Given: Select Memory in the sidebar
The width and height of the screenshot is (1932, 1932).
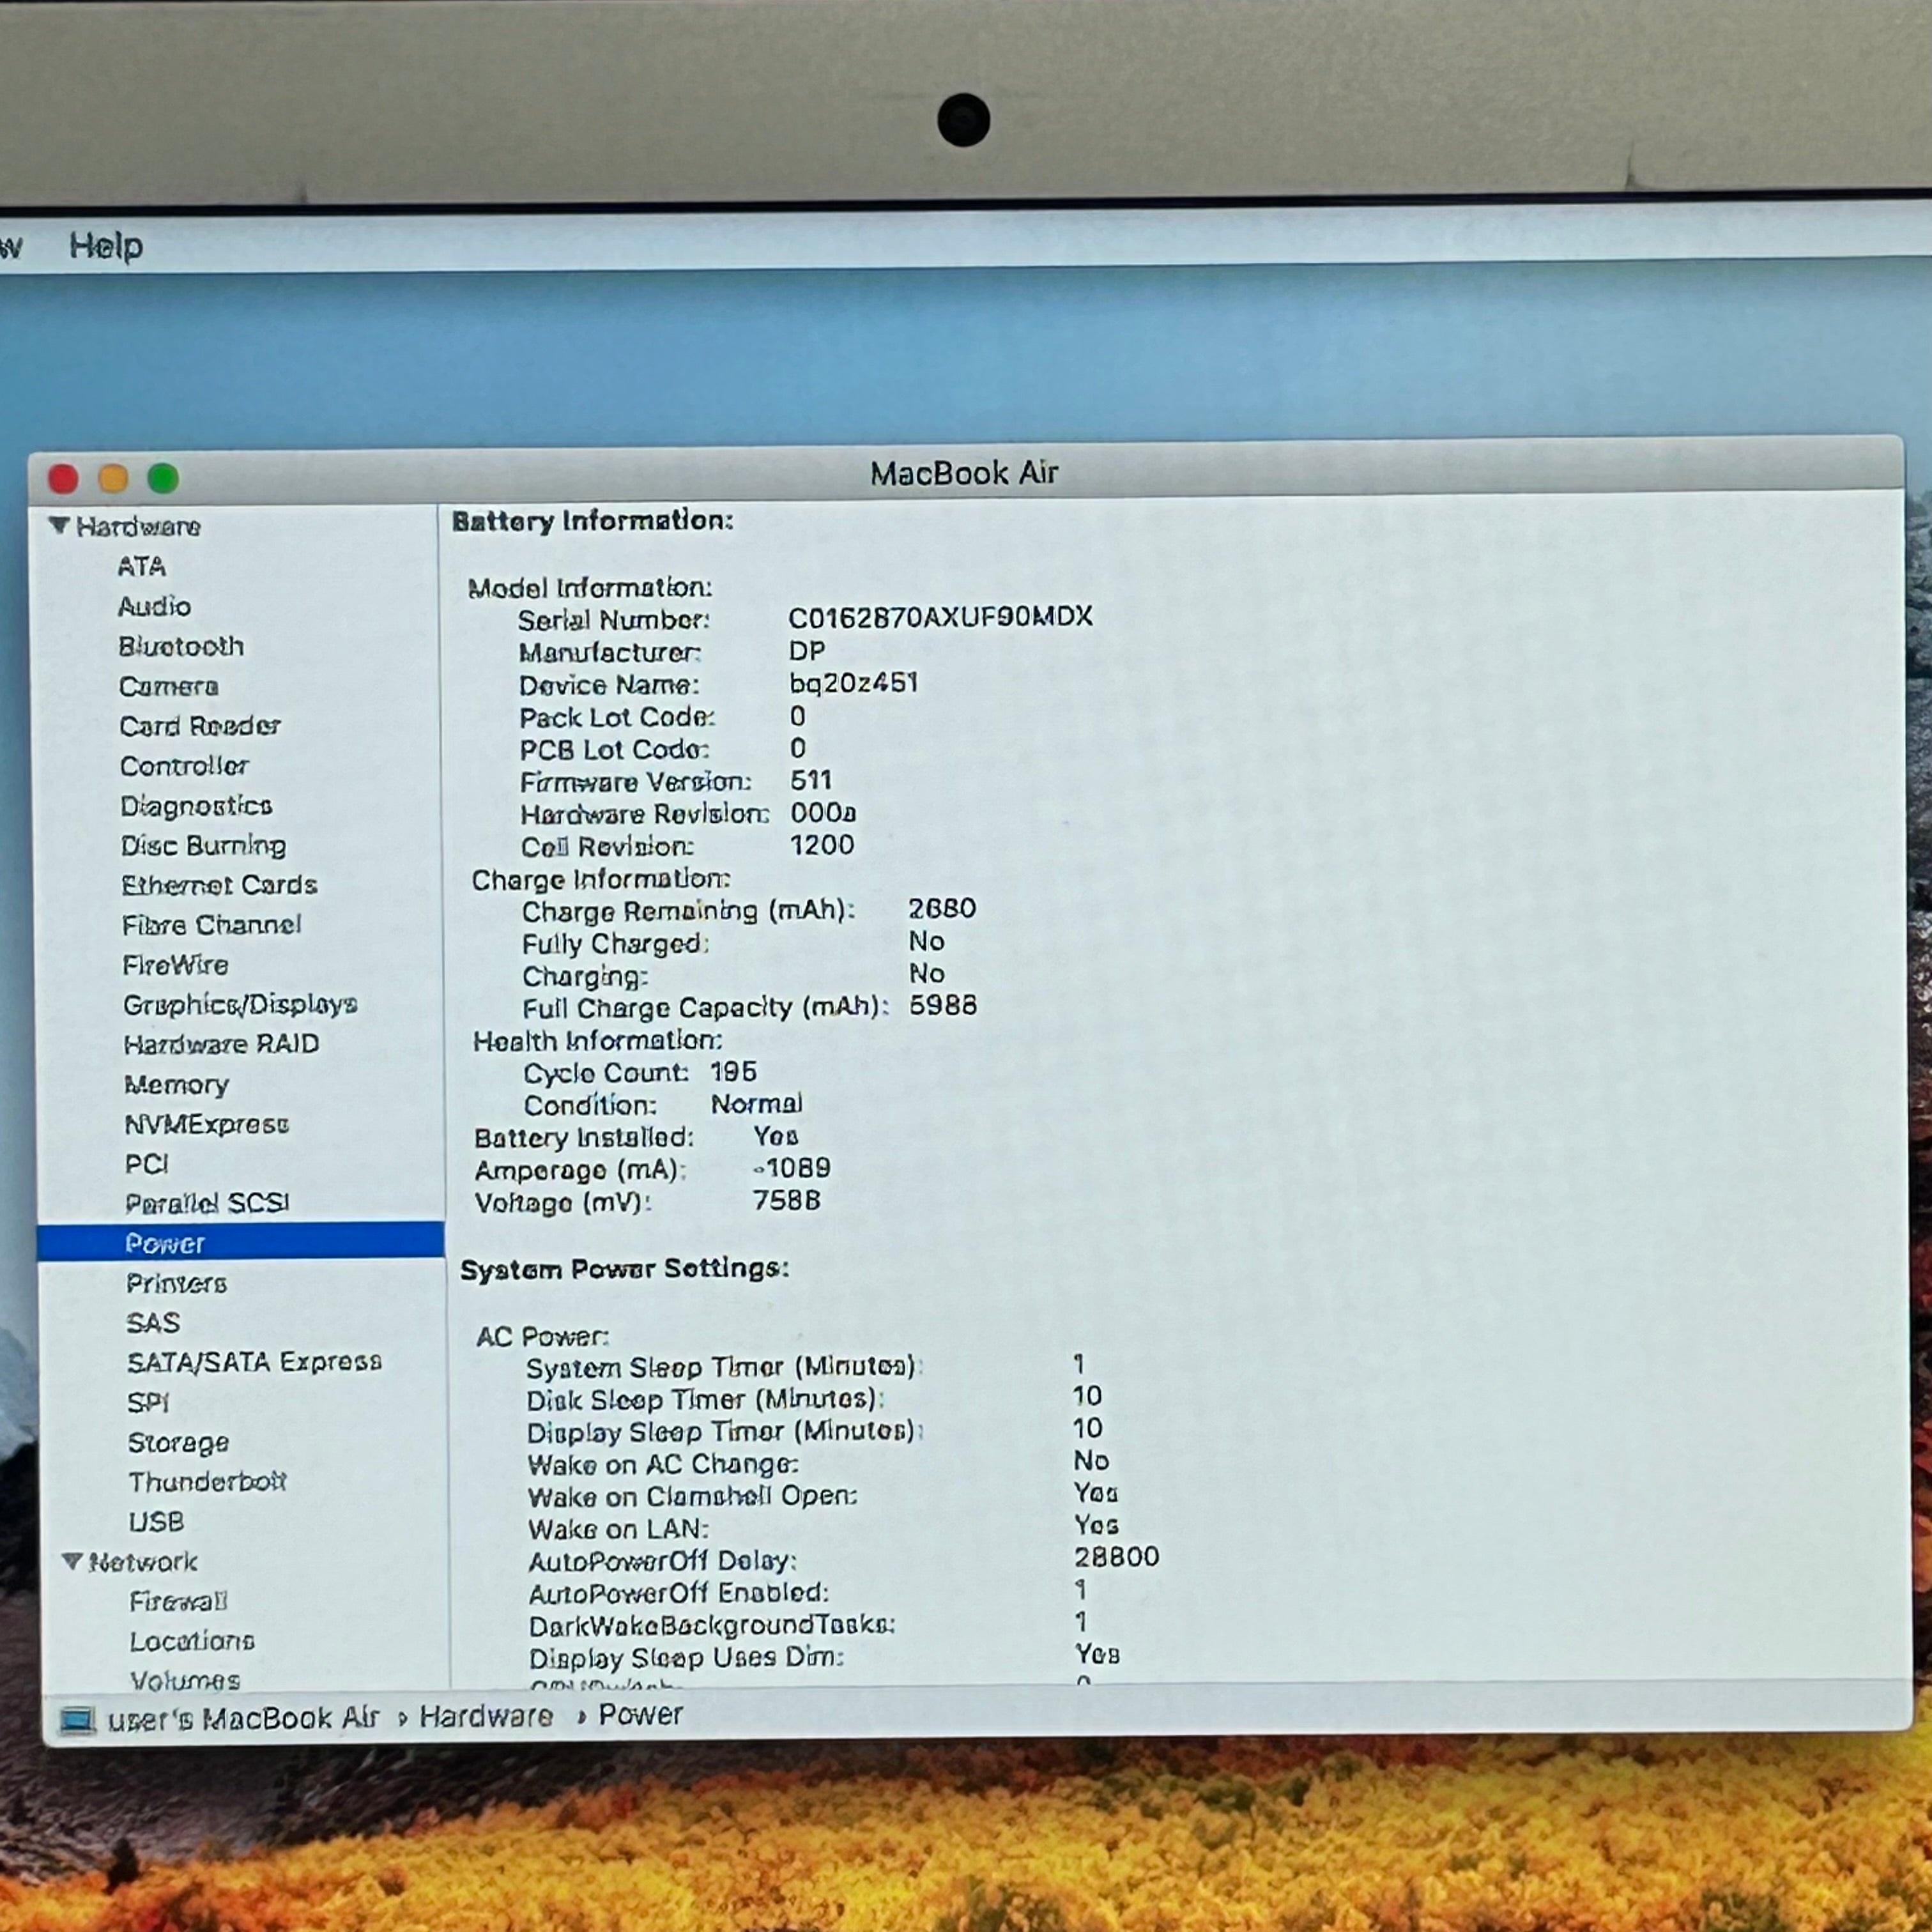Looking at the screenshot, I should click(176, 1084).
